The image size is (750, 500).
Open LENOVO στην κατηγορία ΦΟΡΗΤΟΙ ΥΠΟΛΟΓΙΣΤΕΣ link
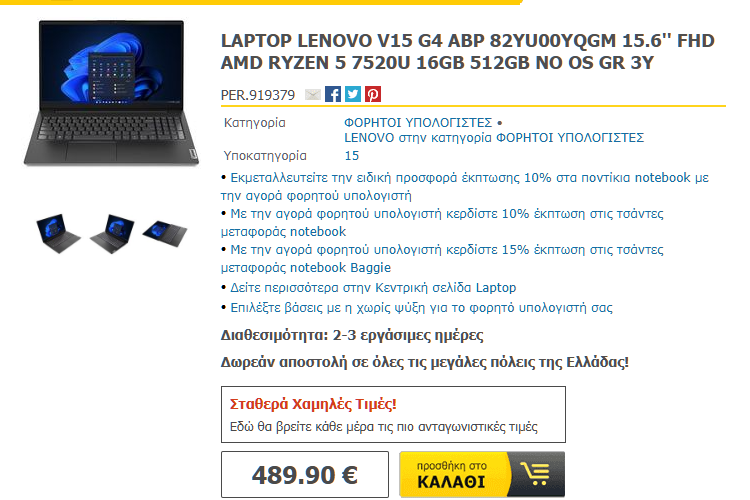[494, 138]
